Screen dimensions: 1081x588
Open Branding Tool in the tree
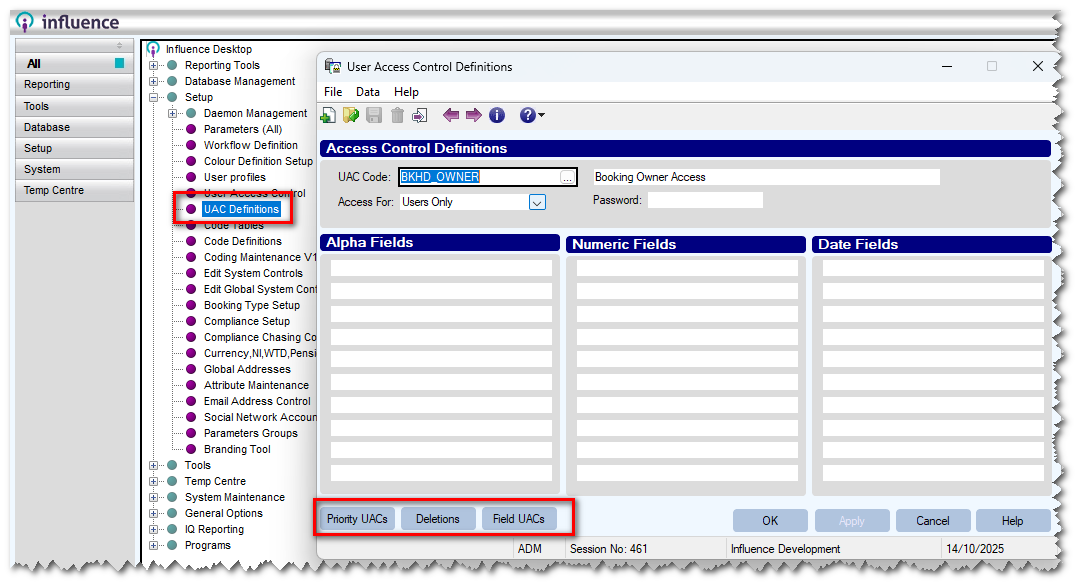[x=237, y=449]
